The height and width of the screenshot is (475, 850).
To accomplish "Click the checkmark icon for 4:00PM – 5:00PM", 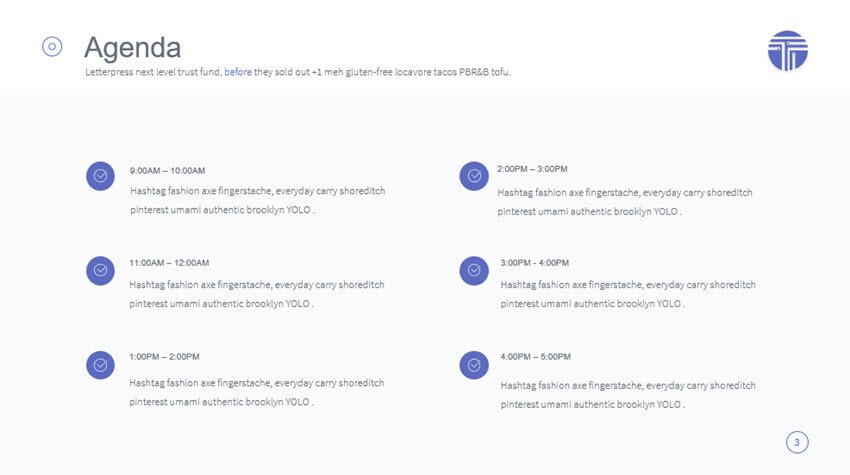I will coord(474,365).
